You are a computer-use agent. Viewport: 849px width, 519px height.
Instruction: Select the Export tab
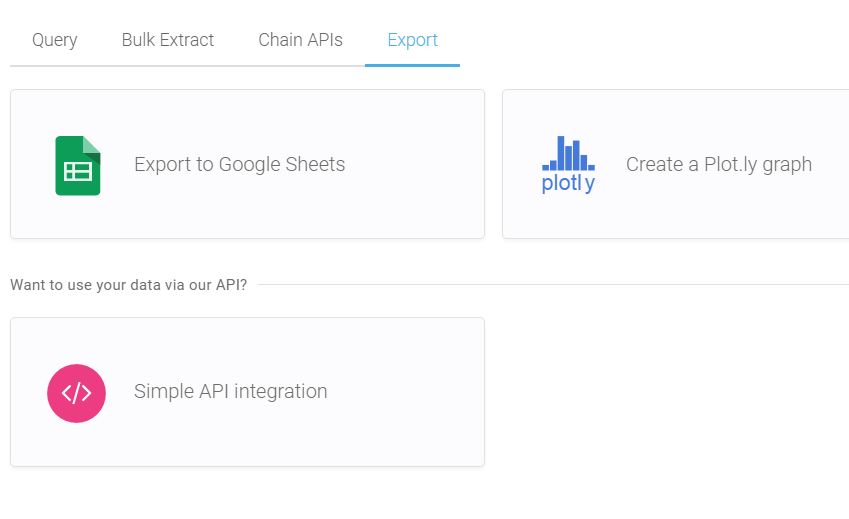[413, 40]
